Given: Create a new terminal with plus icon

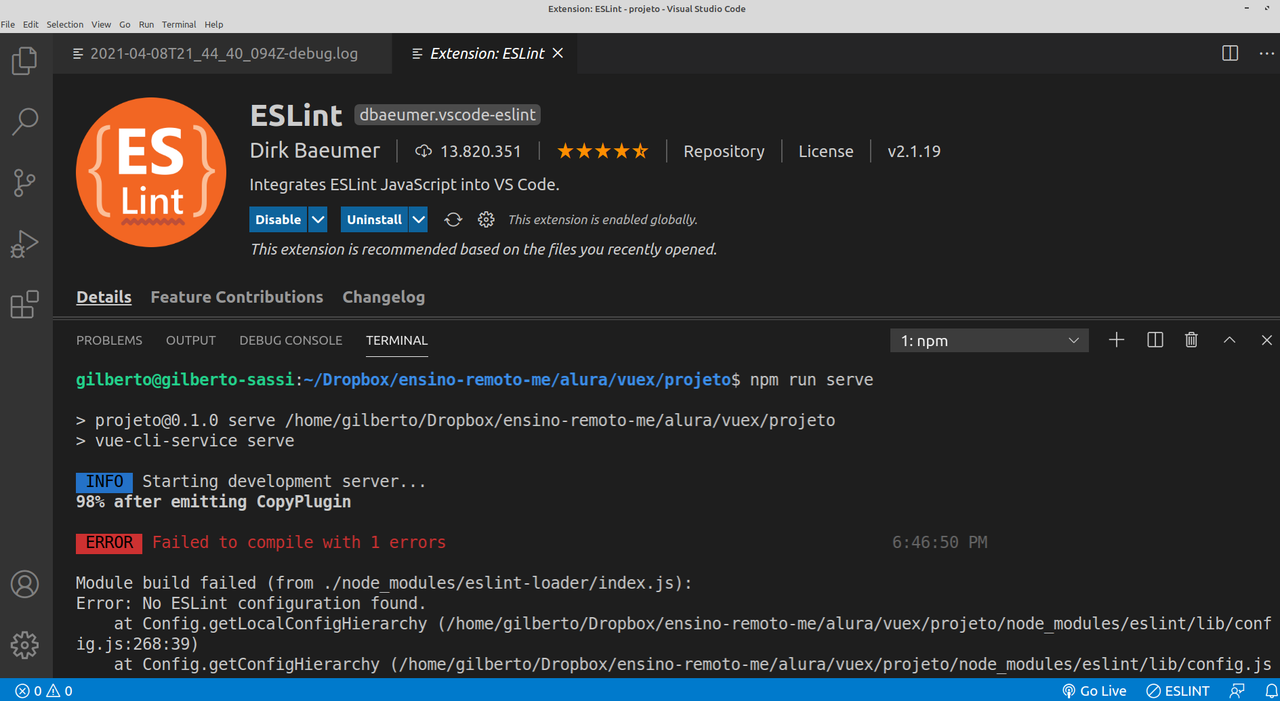Looking at the screenshot, I should tap(1117, 340).
